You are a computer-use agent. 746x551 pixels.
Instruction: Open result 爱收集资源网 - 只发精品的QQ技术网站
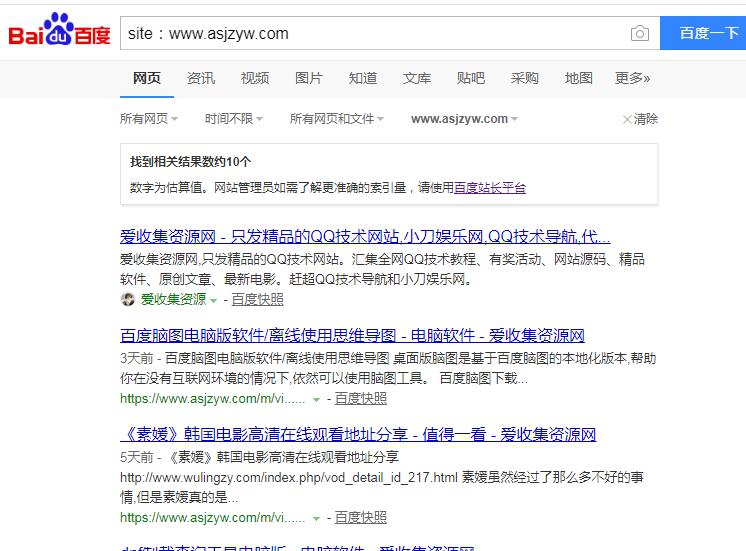[365, 236]
